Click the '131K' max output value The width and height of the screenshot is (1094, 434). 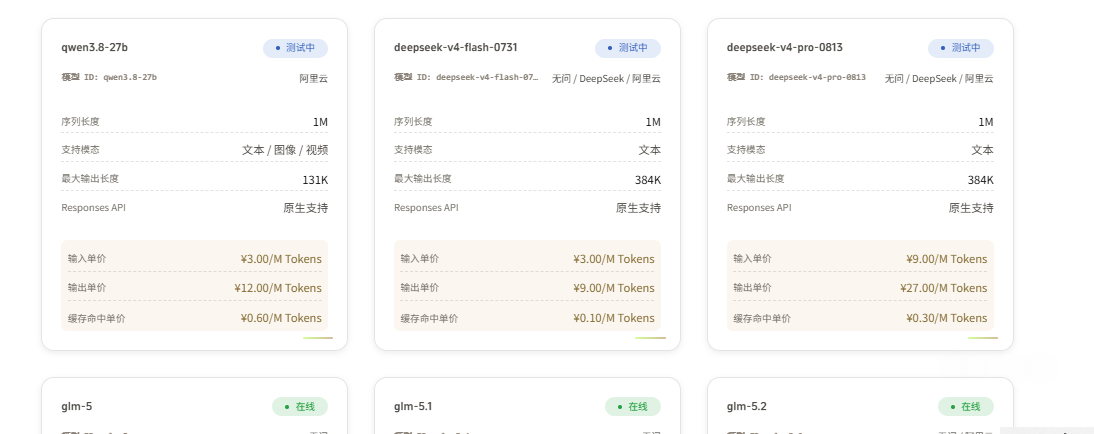[x=315, y=180]
